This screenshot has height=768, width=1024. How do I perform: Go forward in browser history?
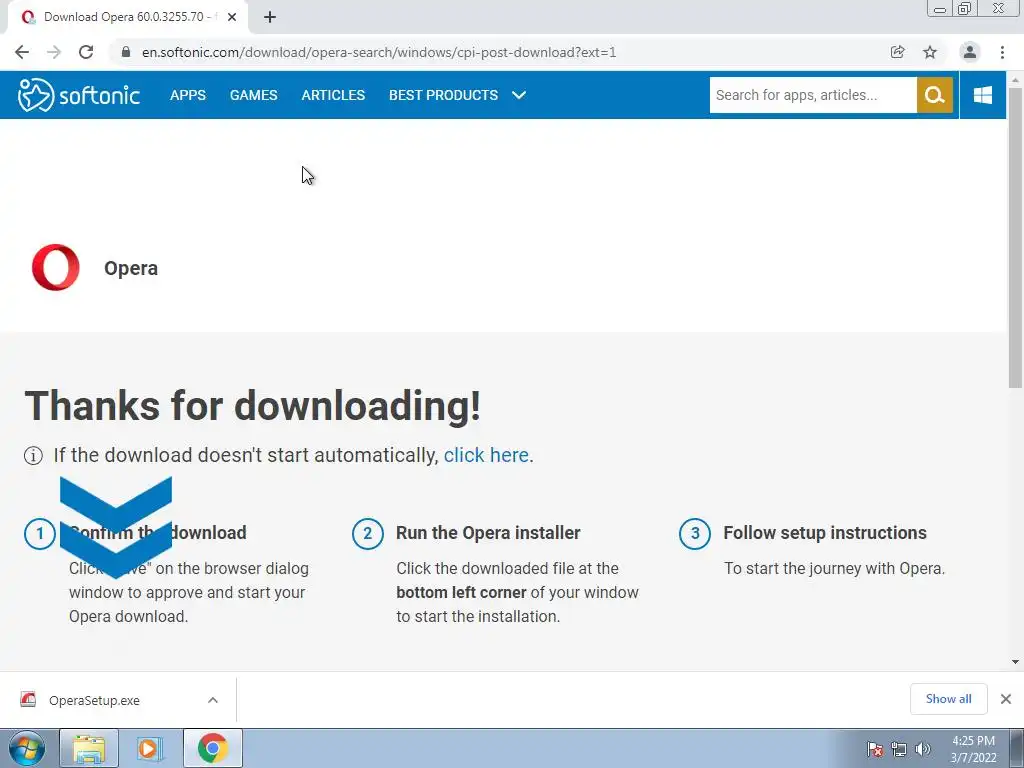coord(54,52)
